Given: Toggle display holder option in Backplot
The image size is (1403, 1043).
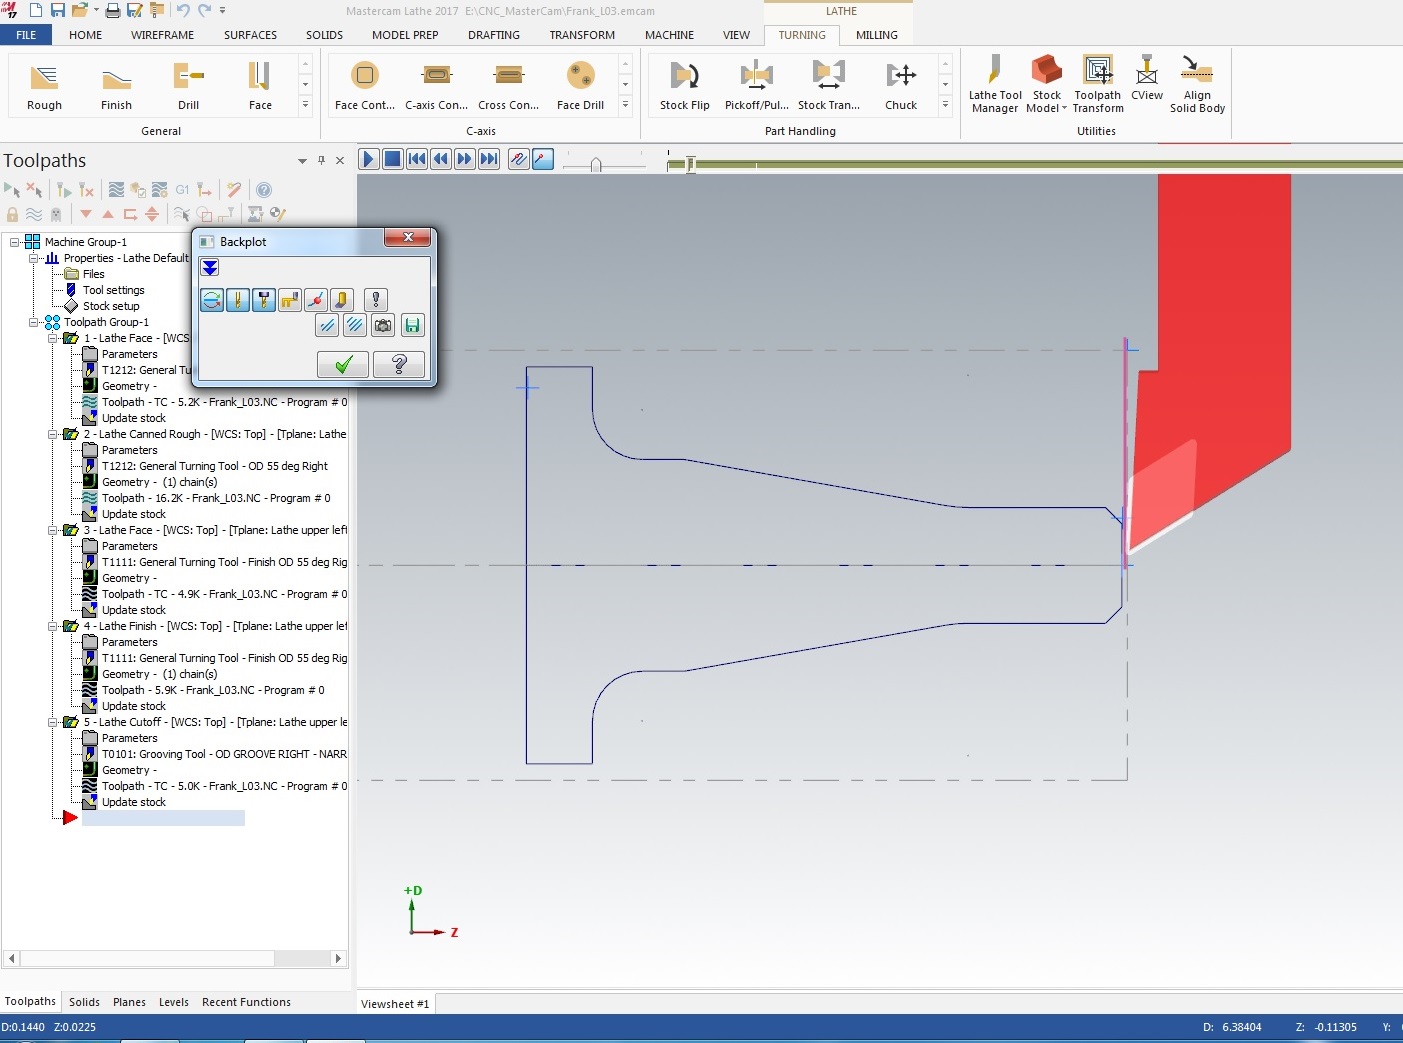Looking at the screenshot, I should pos(264,300).
